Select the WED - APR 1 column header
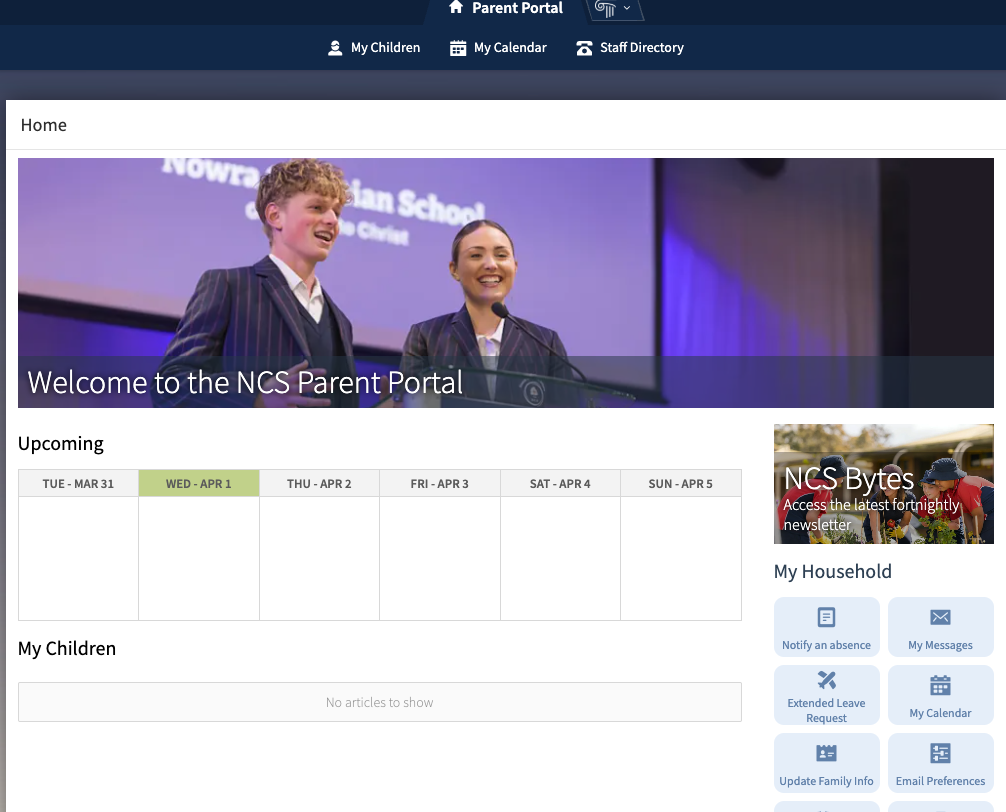This screenshot has width=1006, height=812. [199, 484]
